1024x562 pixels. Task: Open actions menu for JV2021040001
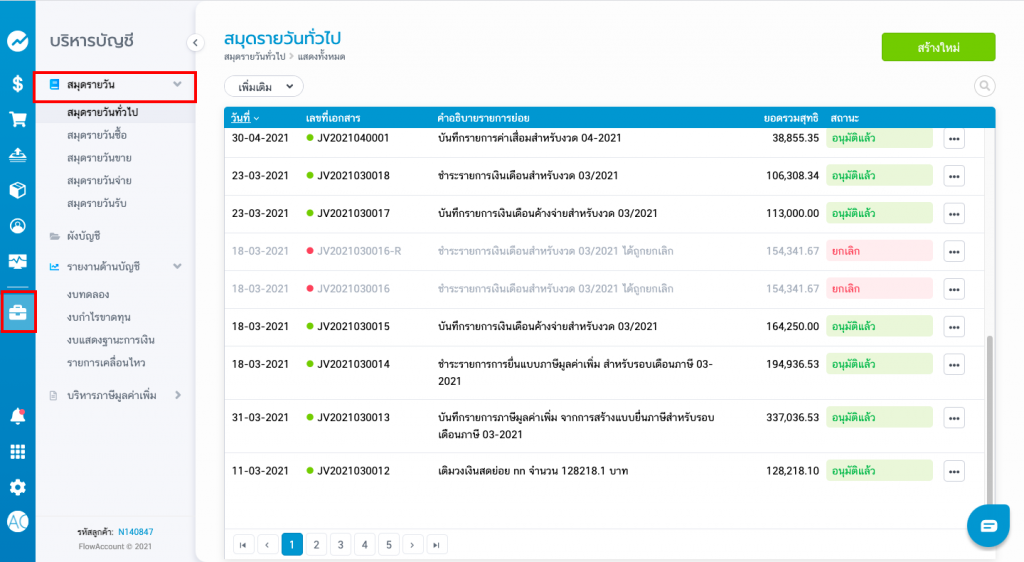[x=954, y=138]
